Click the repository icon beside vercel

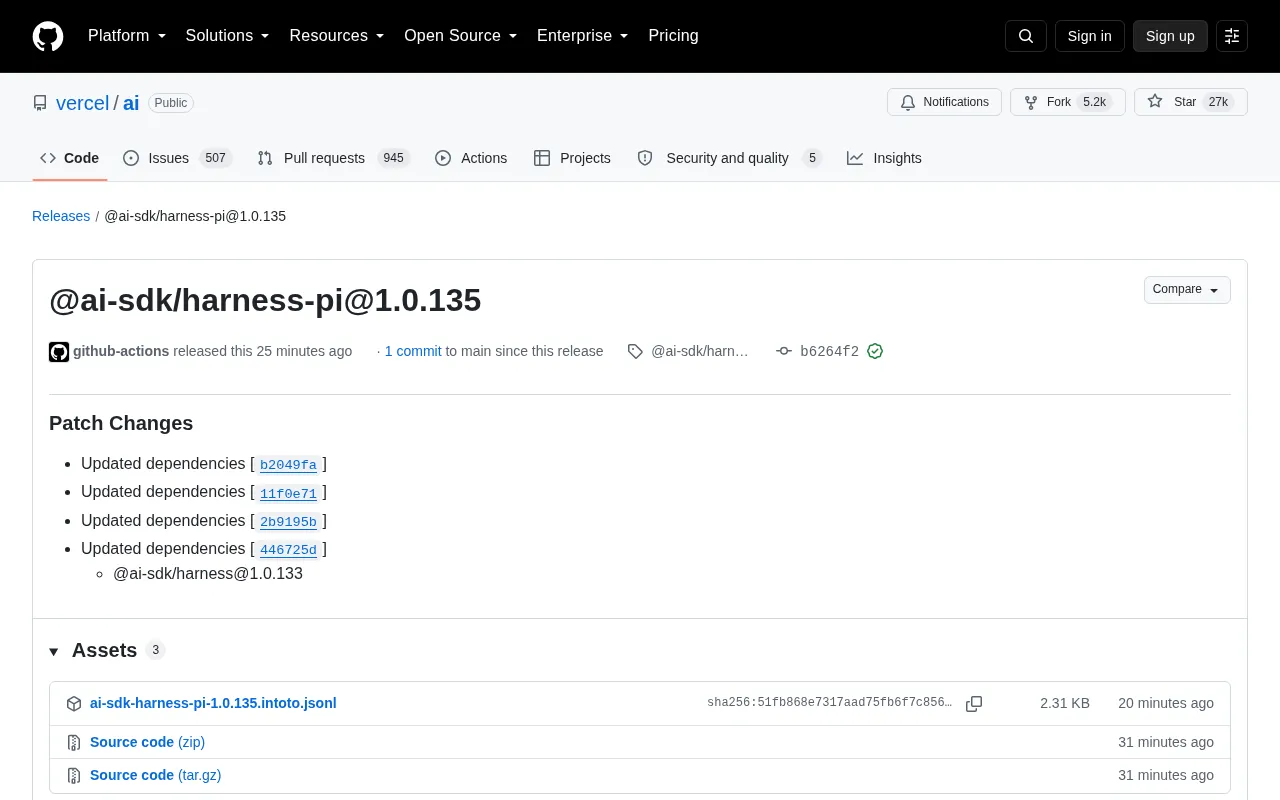pos(40,103)
